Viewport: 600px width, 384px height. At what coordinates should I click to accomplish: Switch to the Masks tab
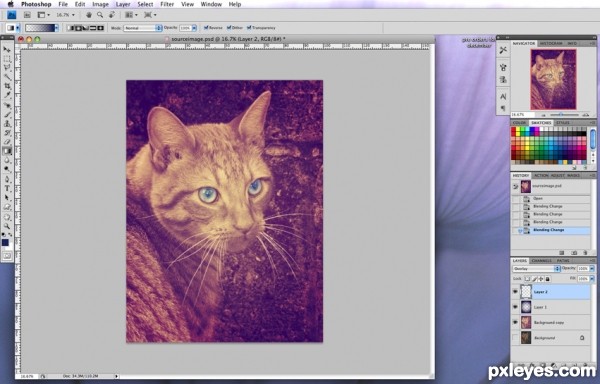pyautogui.click(x=573, y=176)
